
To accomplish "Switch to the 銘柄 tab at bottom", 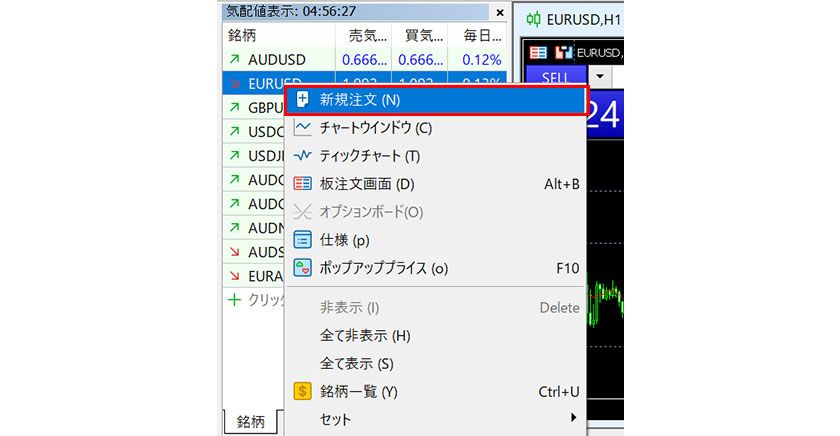I will click(x=250, y=422).
